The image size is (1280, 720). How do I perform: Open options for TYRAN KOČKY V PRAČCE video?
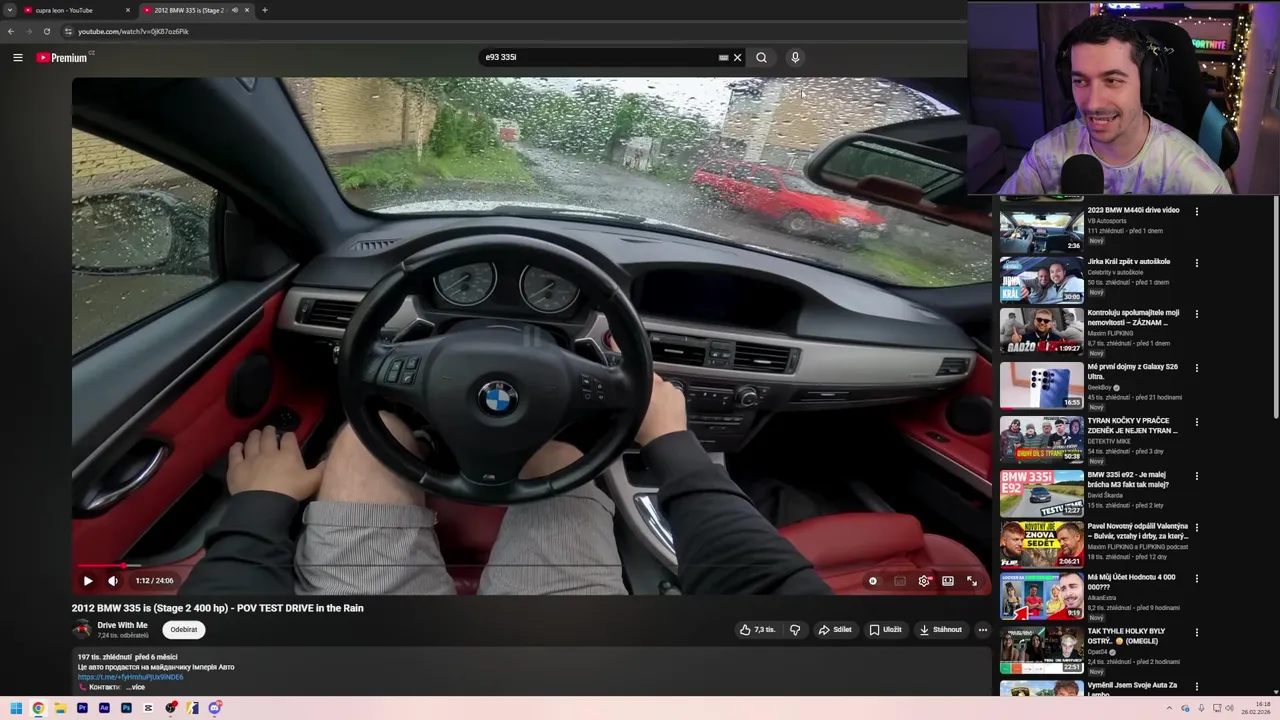click(1196, 422)
